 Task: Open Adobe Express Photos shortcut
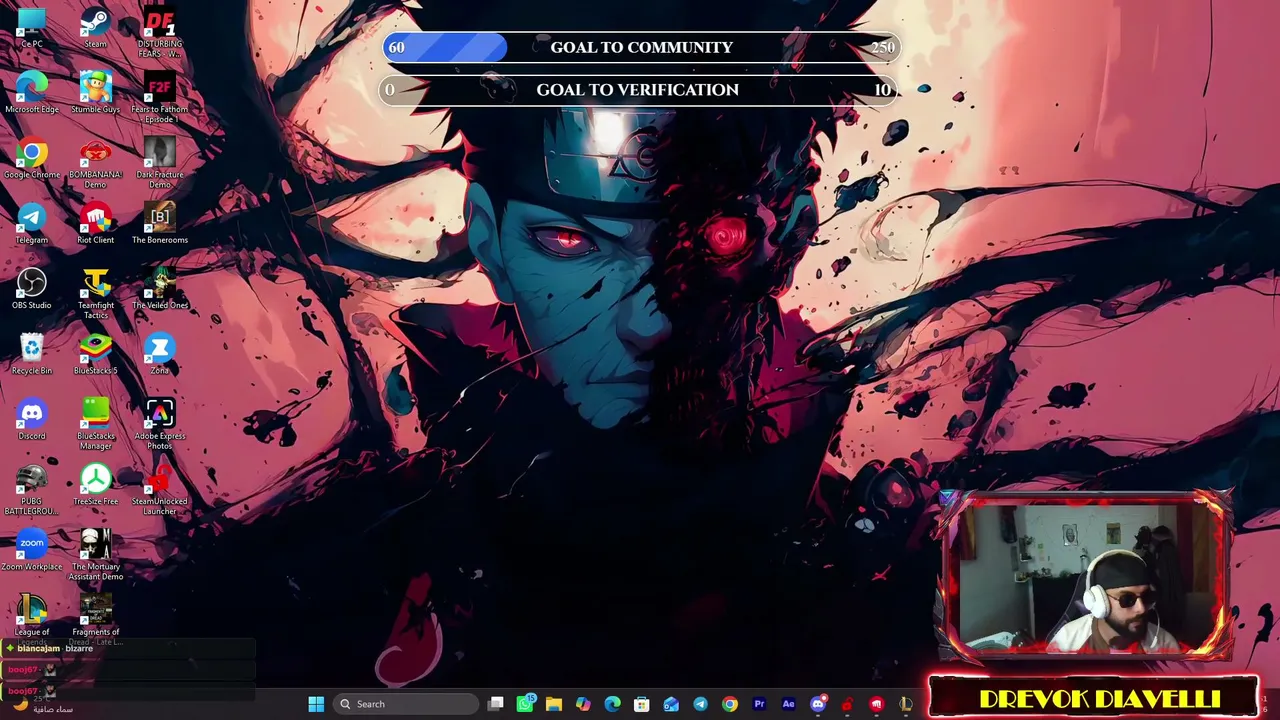160,425
